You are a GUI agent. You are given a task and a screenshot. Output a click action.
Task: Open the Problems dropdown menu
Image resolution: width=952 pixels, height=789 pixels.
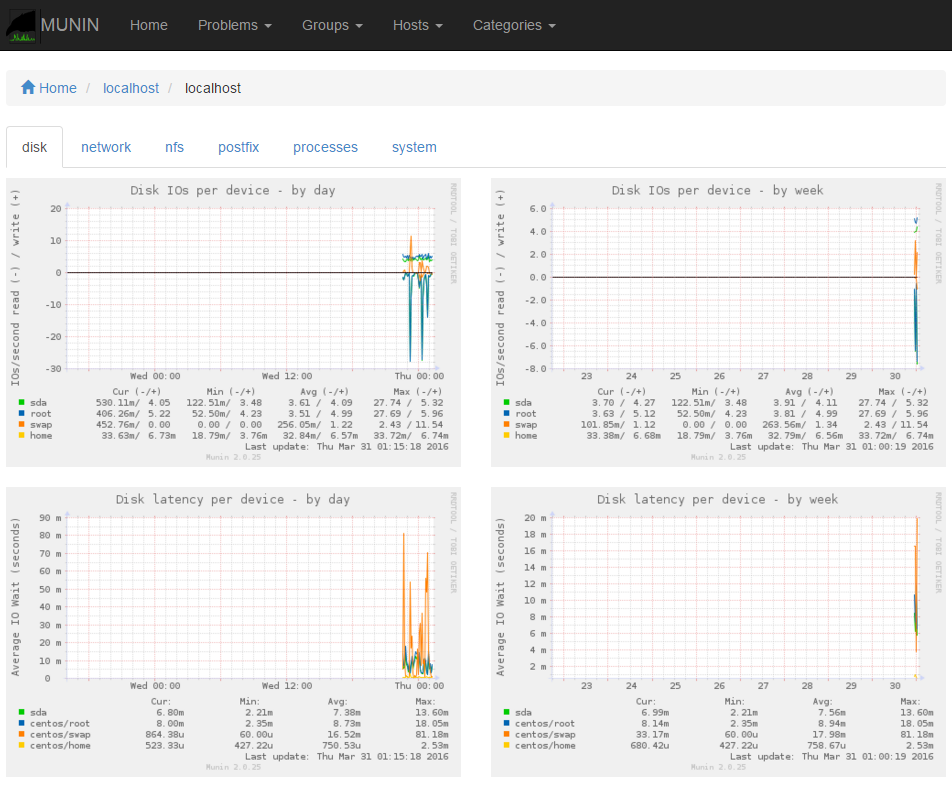[234, 25]
